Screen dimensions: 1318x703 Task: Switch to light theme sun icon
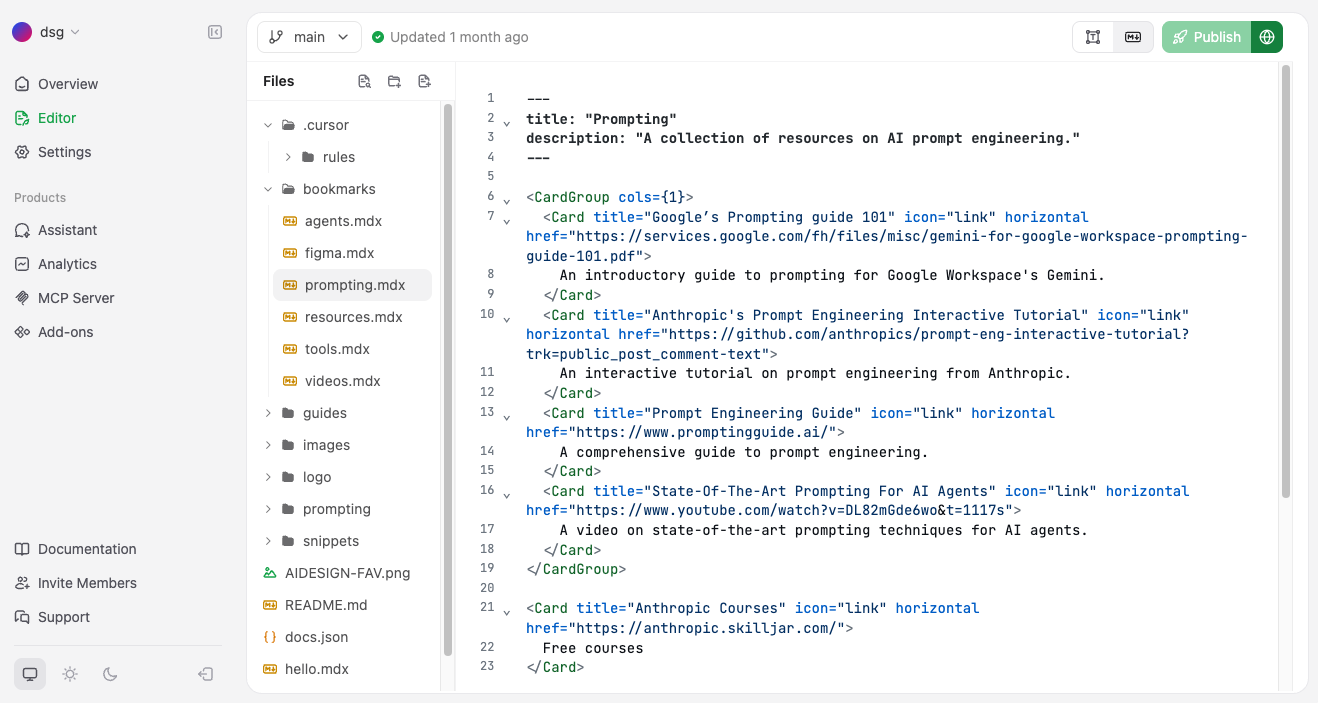click(70, 674)
